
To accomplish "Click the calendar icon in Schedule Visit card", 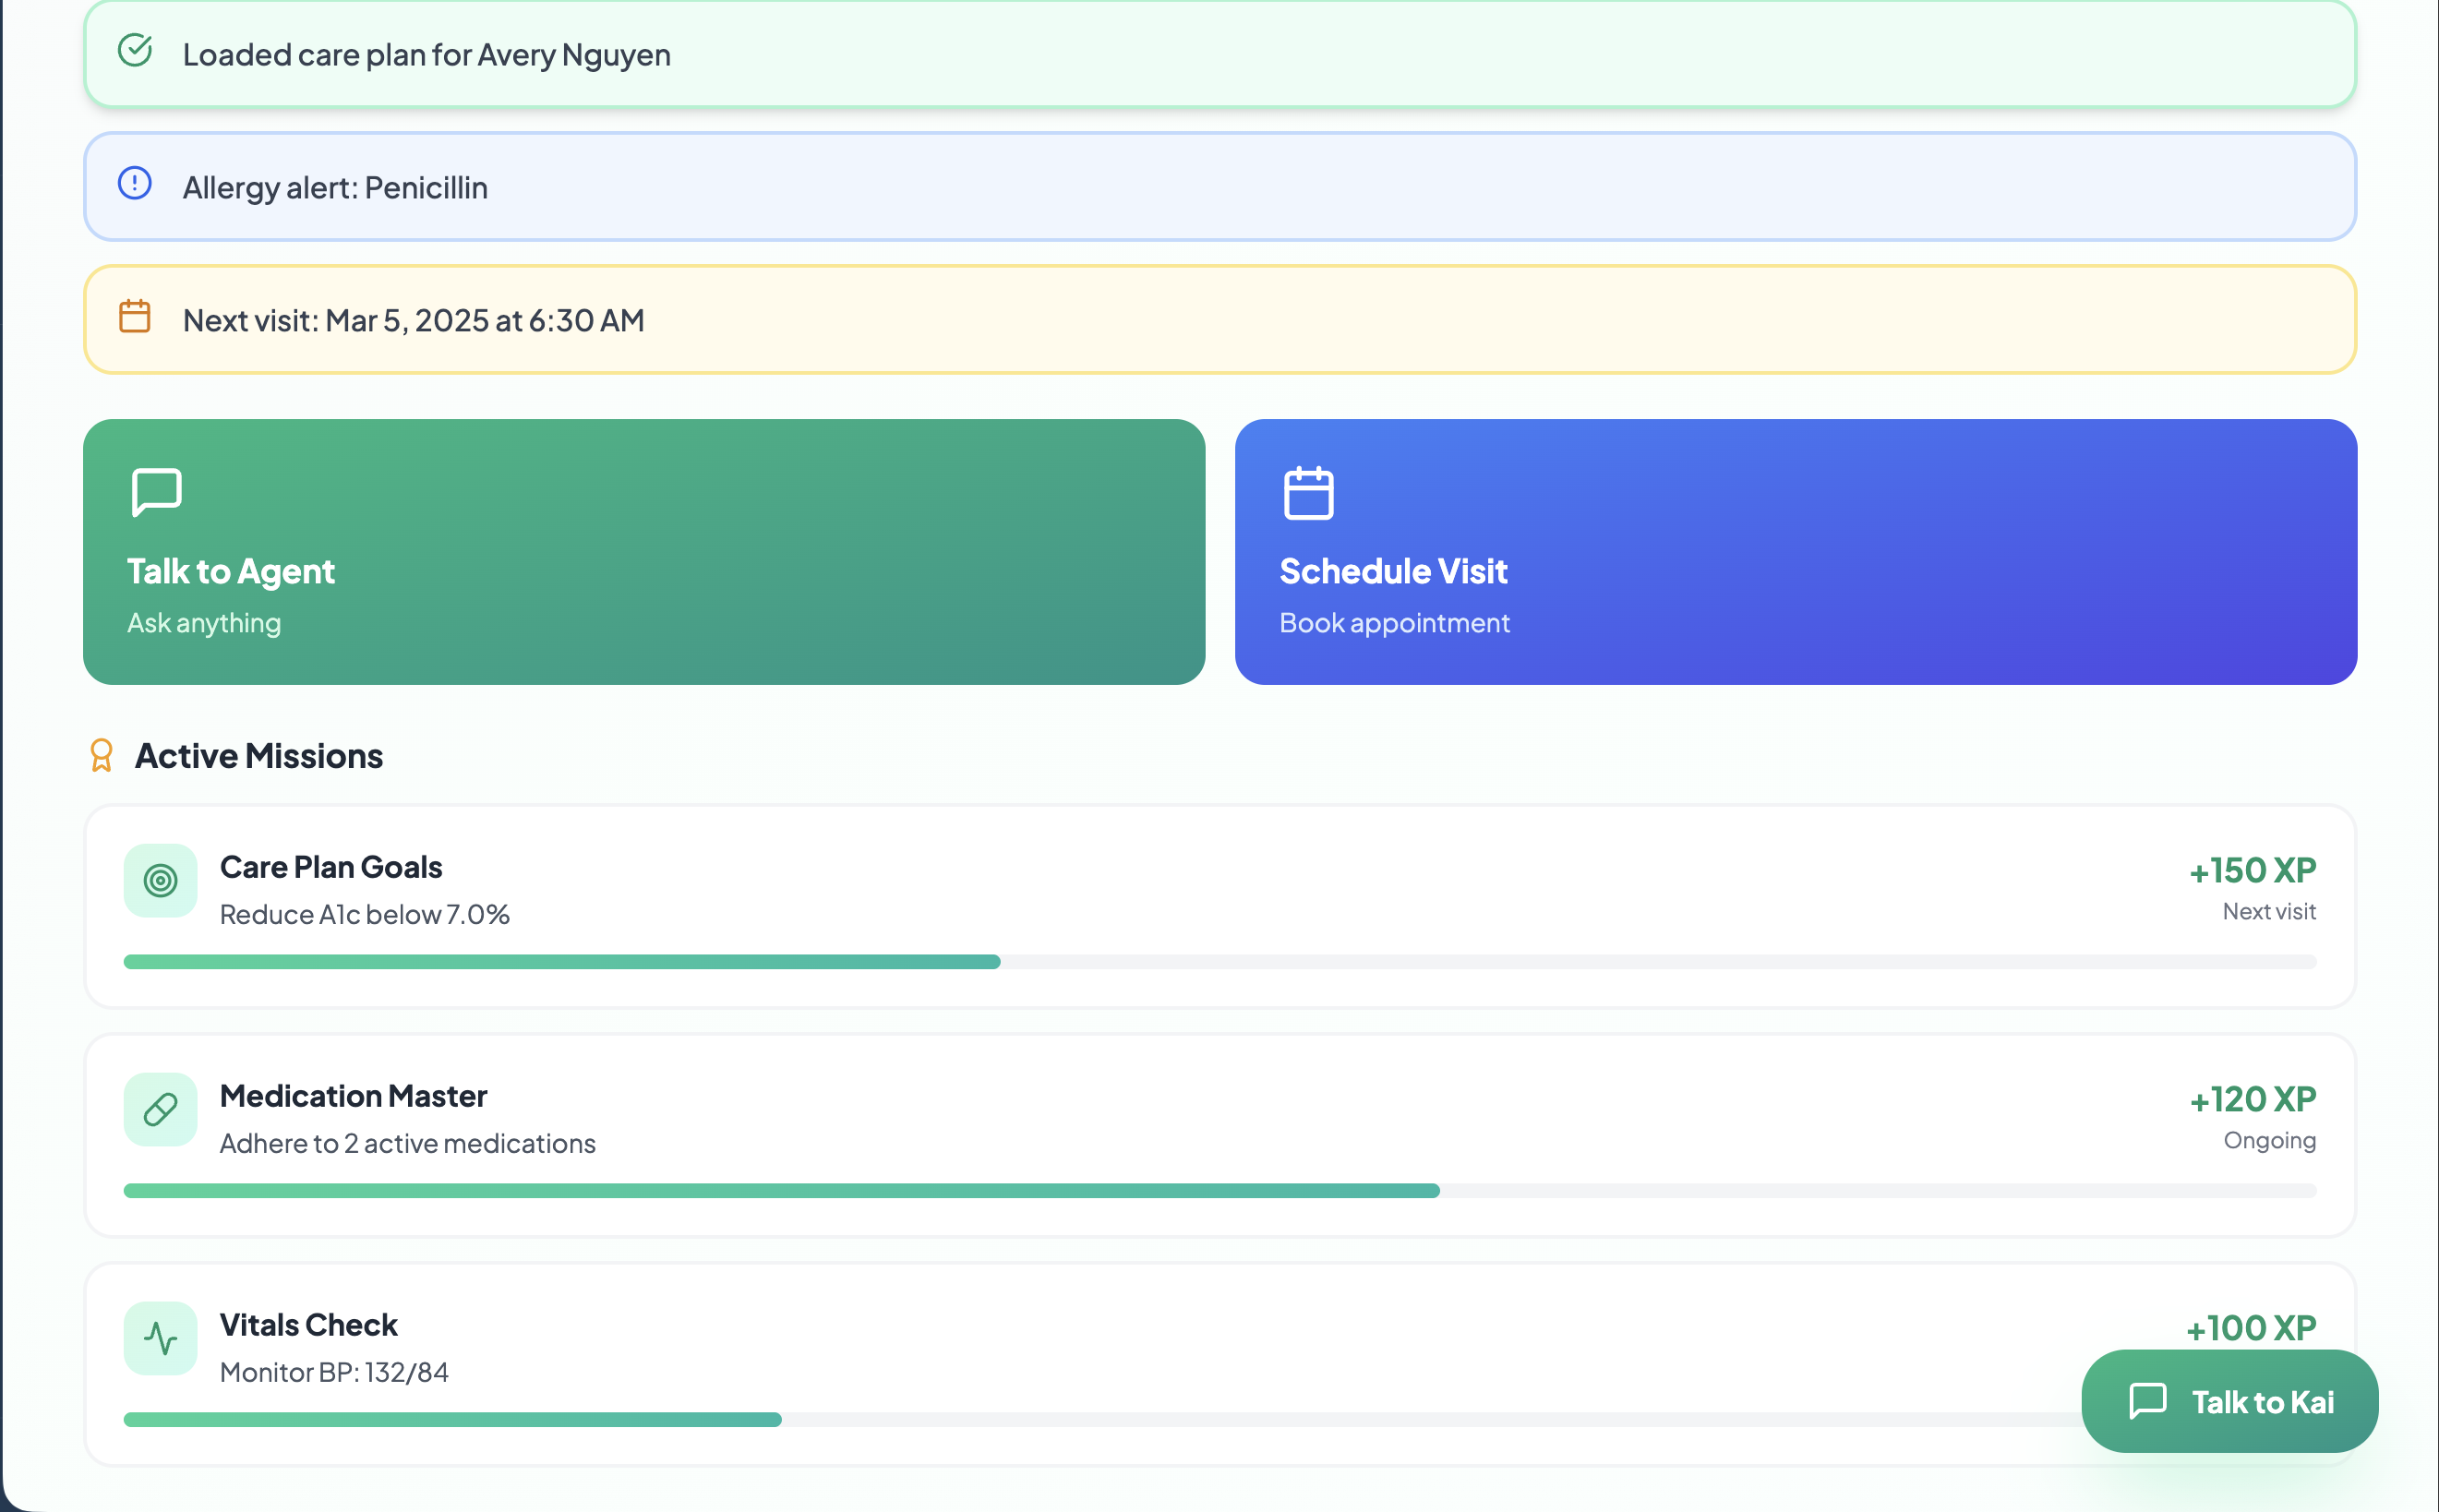I will 1308,493.
